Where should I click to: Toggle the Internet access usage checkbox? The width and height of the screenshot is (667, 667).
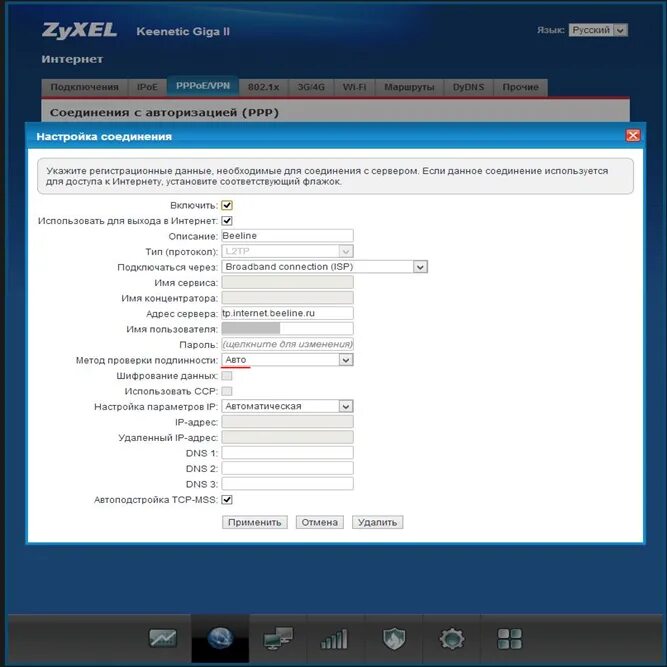pos(227,221)
